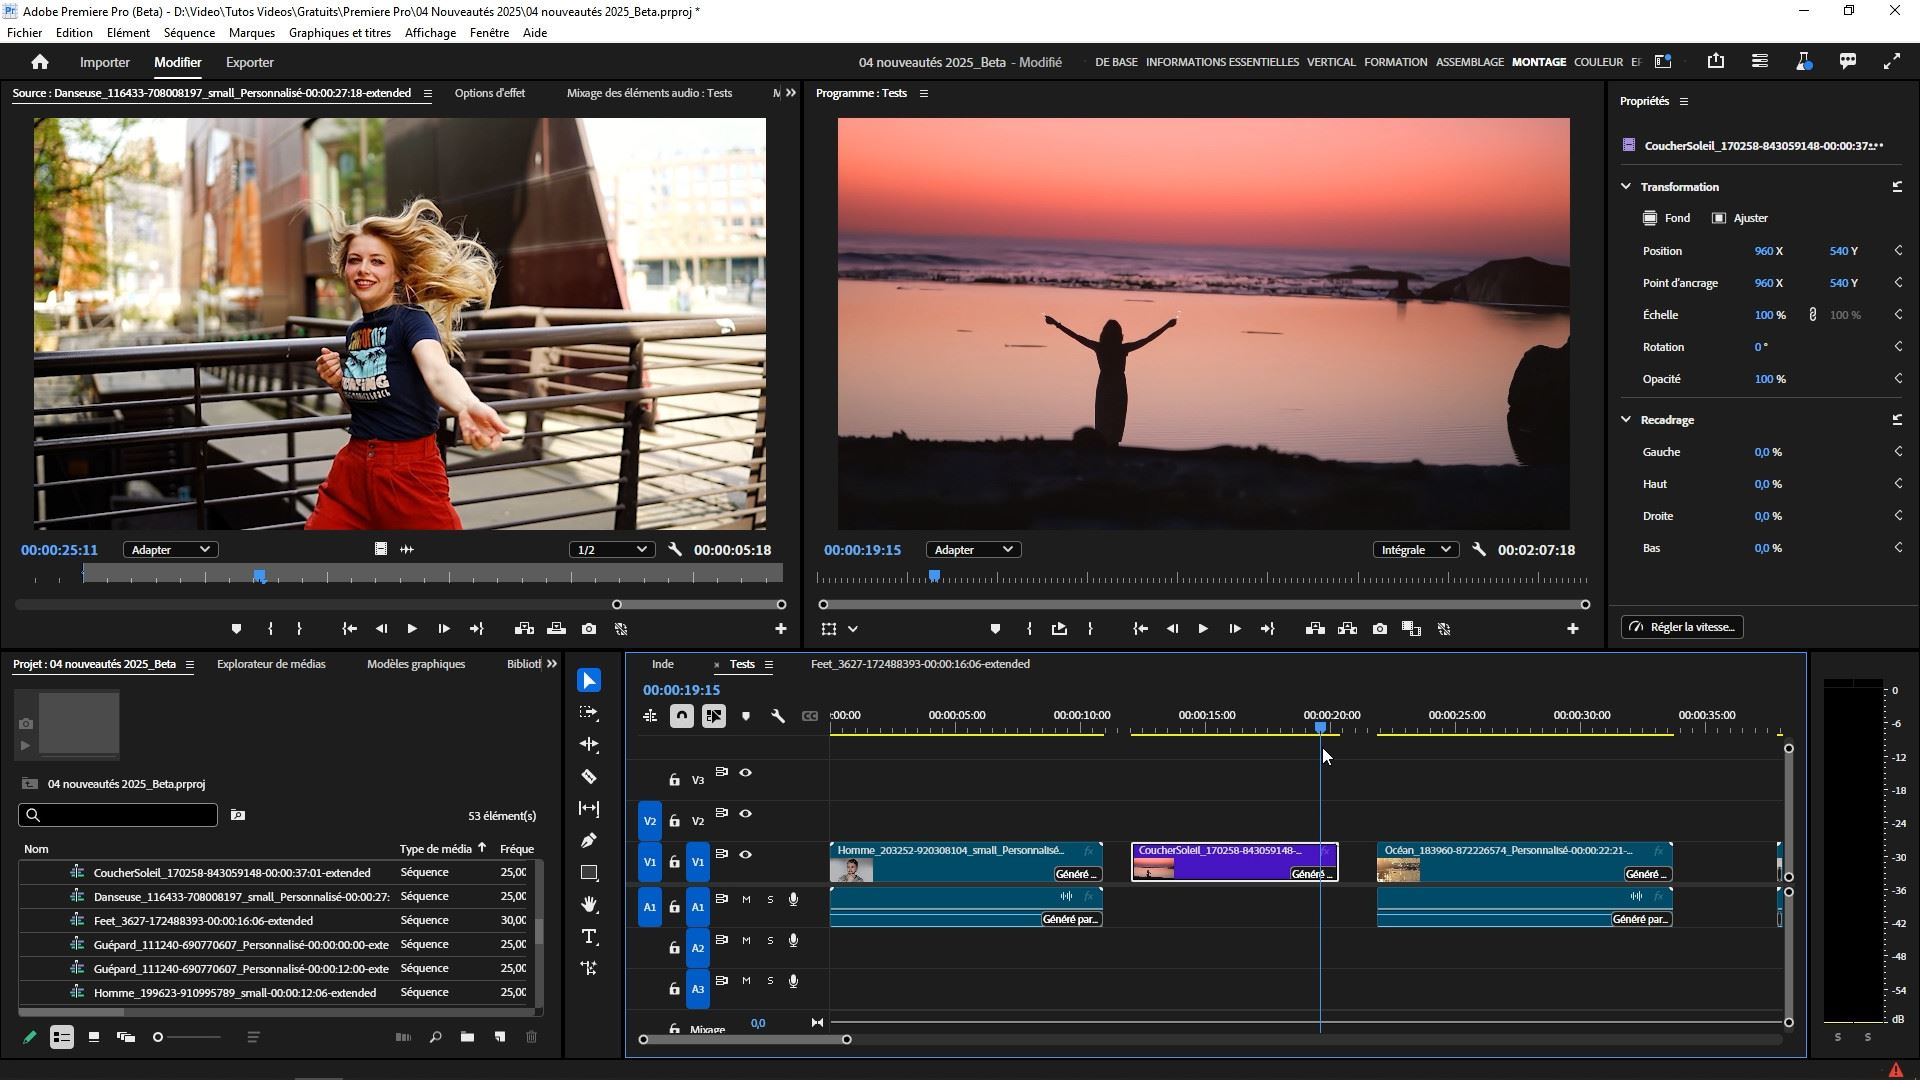Toggle V2 track output eye
The image size is (1920, 1080).
(746, 814)
